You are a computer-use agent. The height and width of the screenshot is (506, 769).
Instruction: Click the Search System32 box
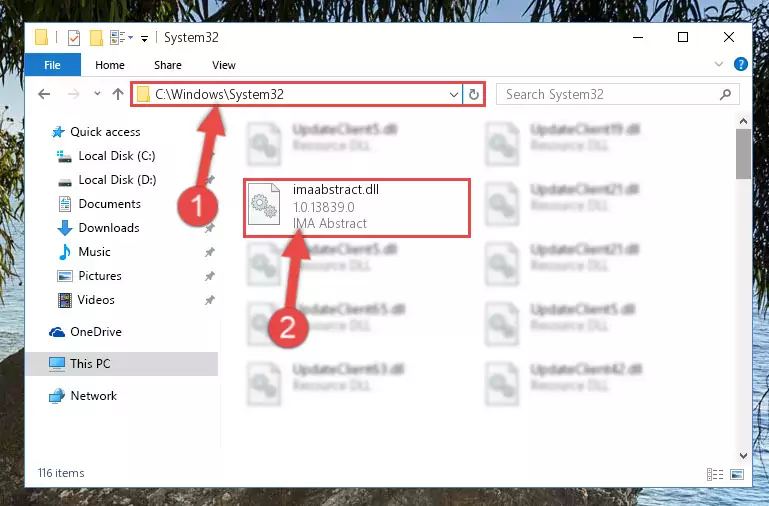point(617,94)
